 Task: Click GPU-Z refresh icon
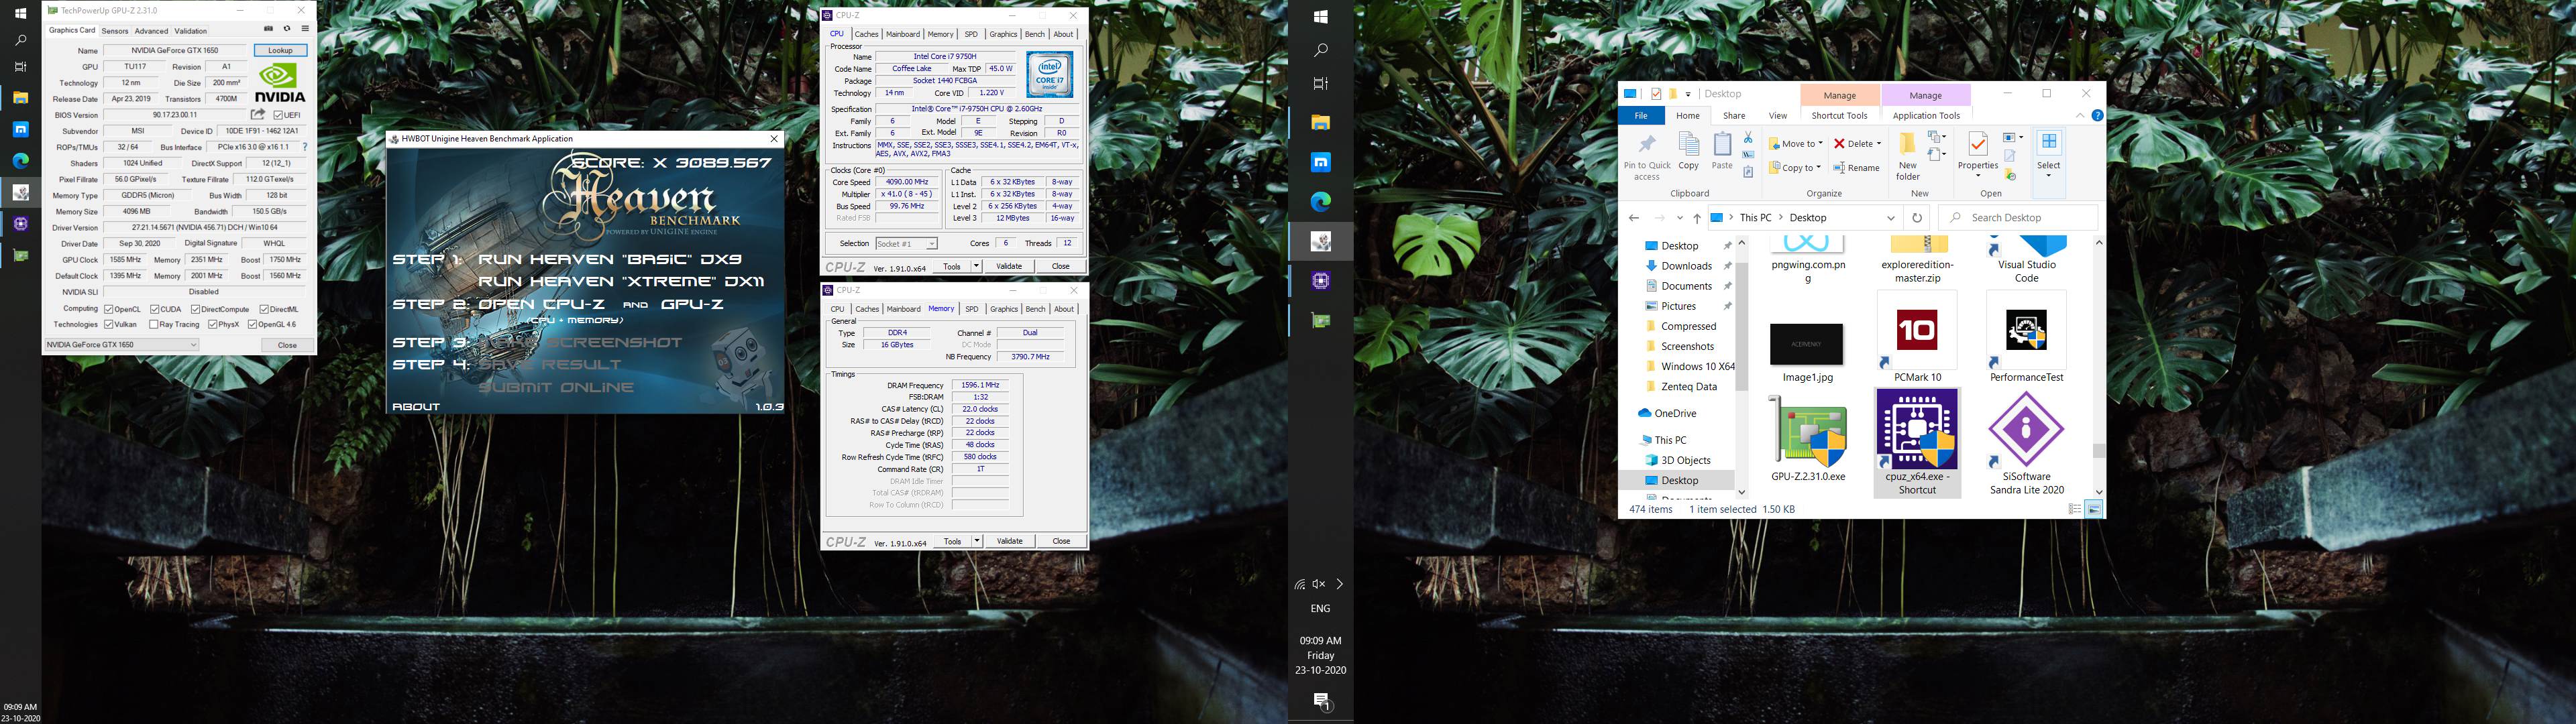point(287,29)
